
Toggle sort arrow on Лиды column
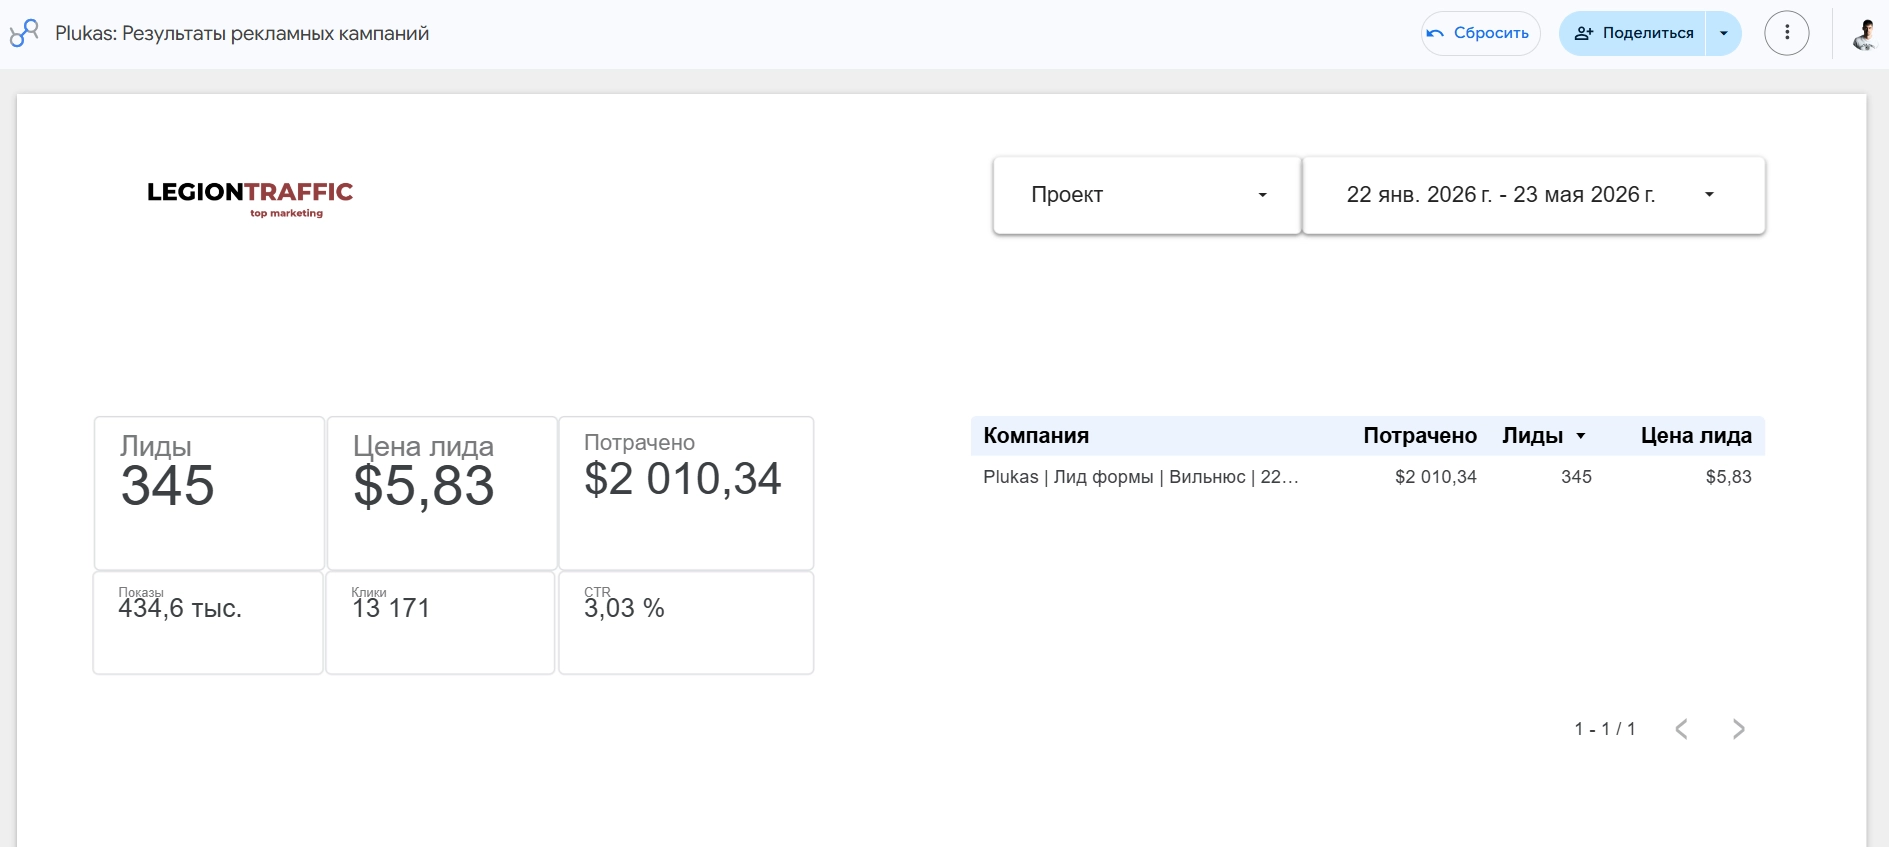click(x=1581, y=436)
